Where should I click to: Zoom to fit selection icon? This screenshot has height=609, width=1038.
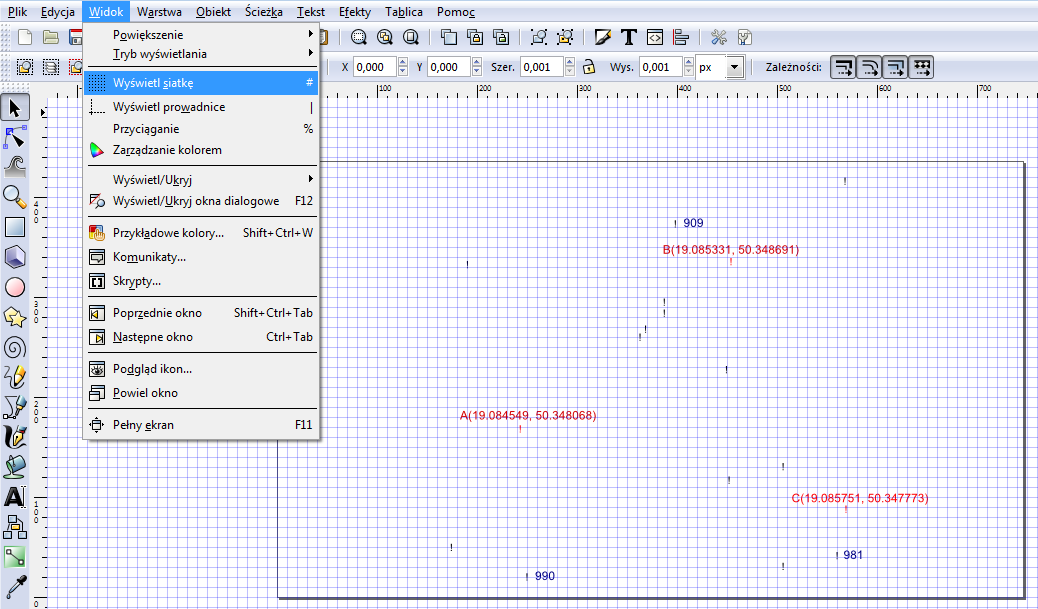coord(359,37)
